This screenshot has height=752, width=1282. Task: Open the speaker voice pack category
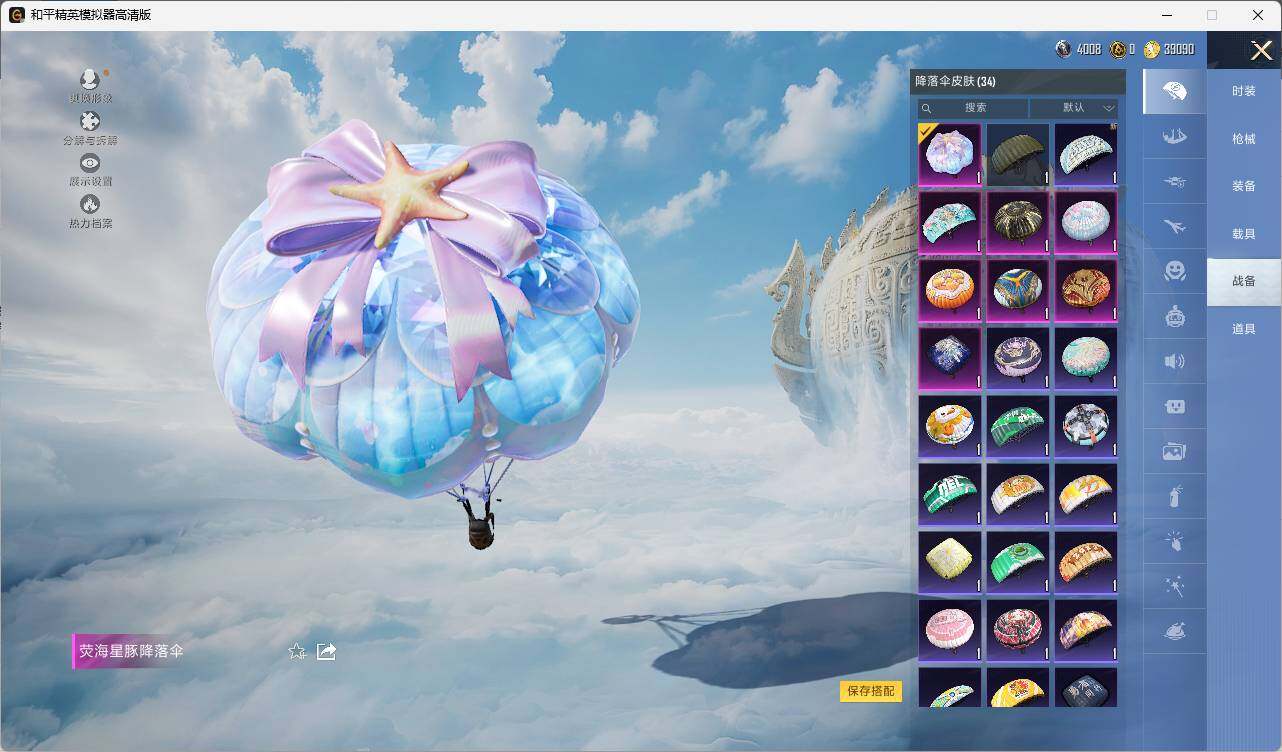click(x=1174, y=362)
